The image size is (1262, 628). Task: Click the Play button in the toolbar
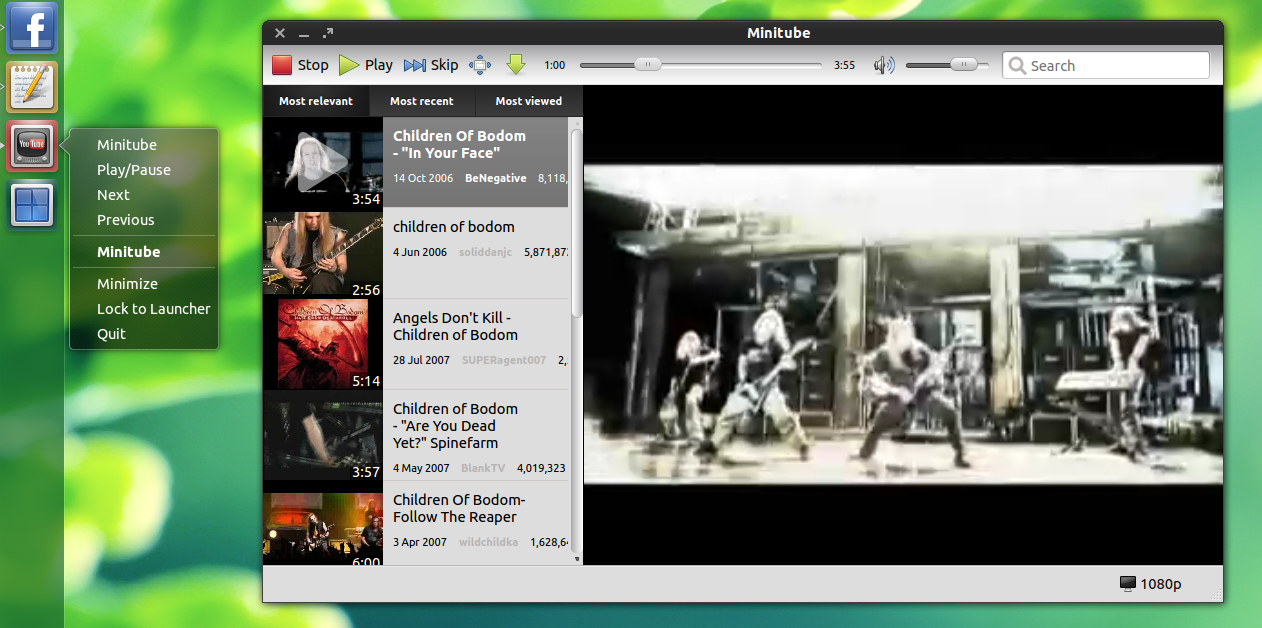pos(366,65)
